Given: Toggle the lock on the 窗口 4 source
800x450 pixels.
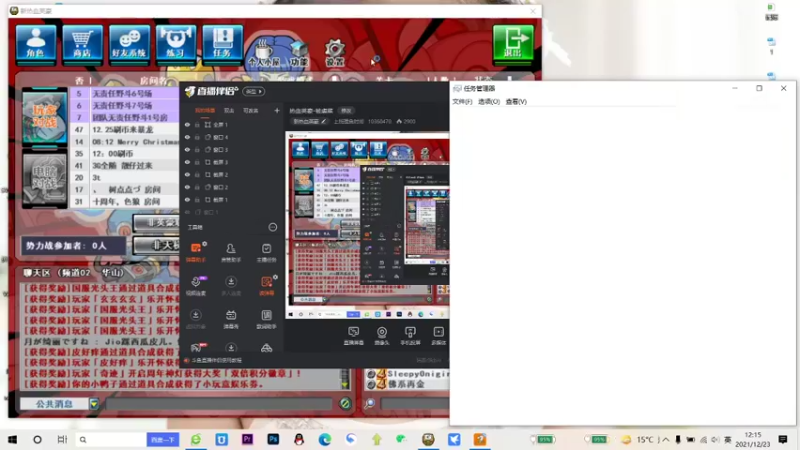Looking at the screenshot, I should [x=197, y=137].
